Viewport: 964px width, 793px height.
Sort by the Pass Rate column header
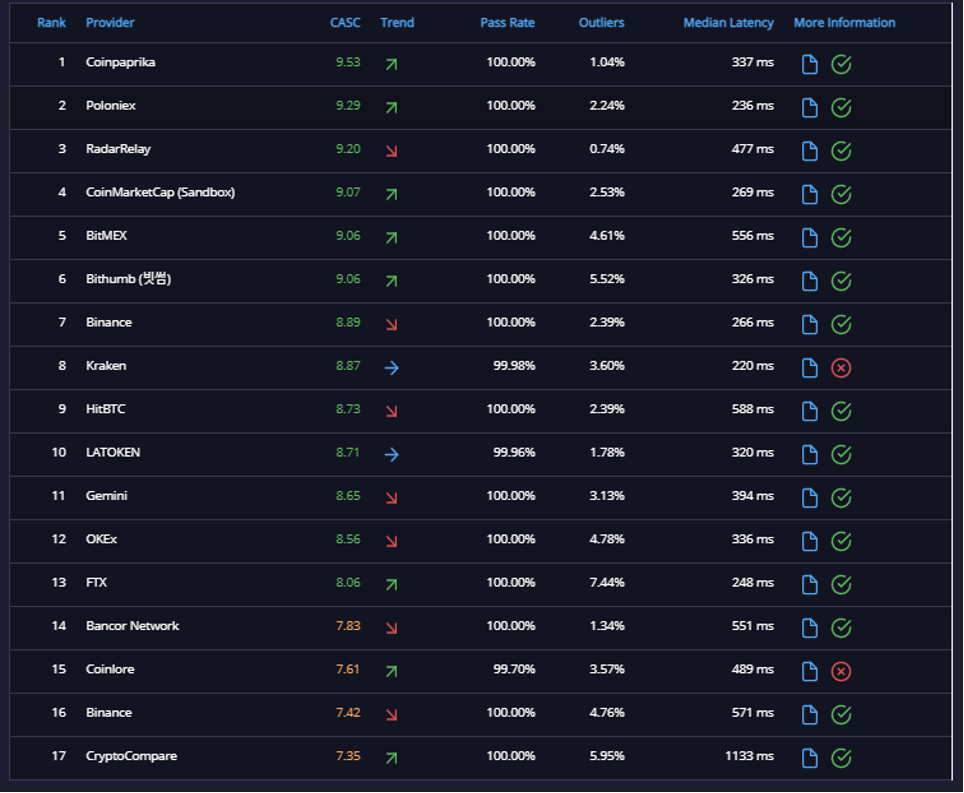507,23
